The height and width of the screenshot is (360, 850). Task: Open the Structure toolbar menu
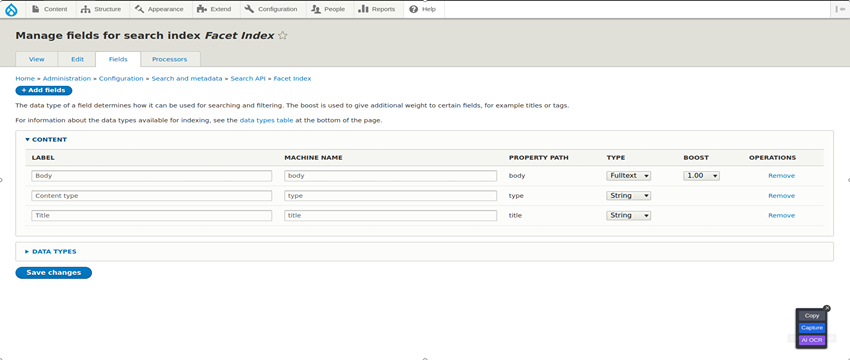pos(101,9)
